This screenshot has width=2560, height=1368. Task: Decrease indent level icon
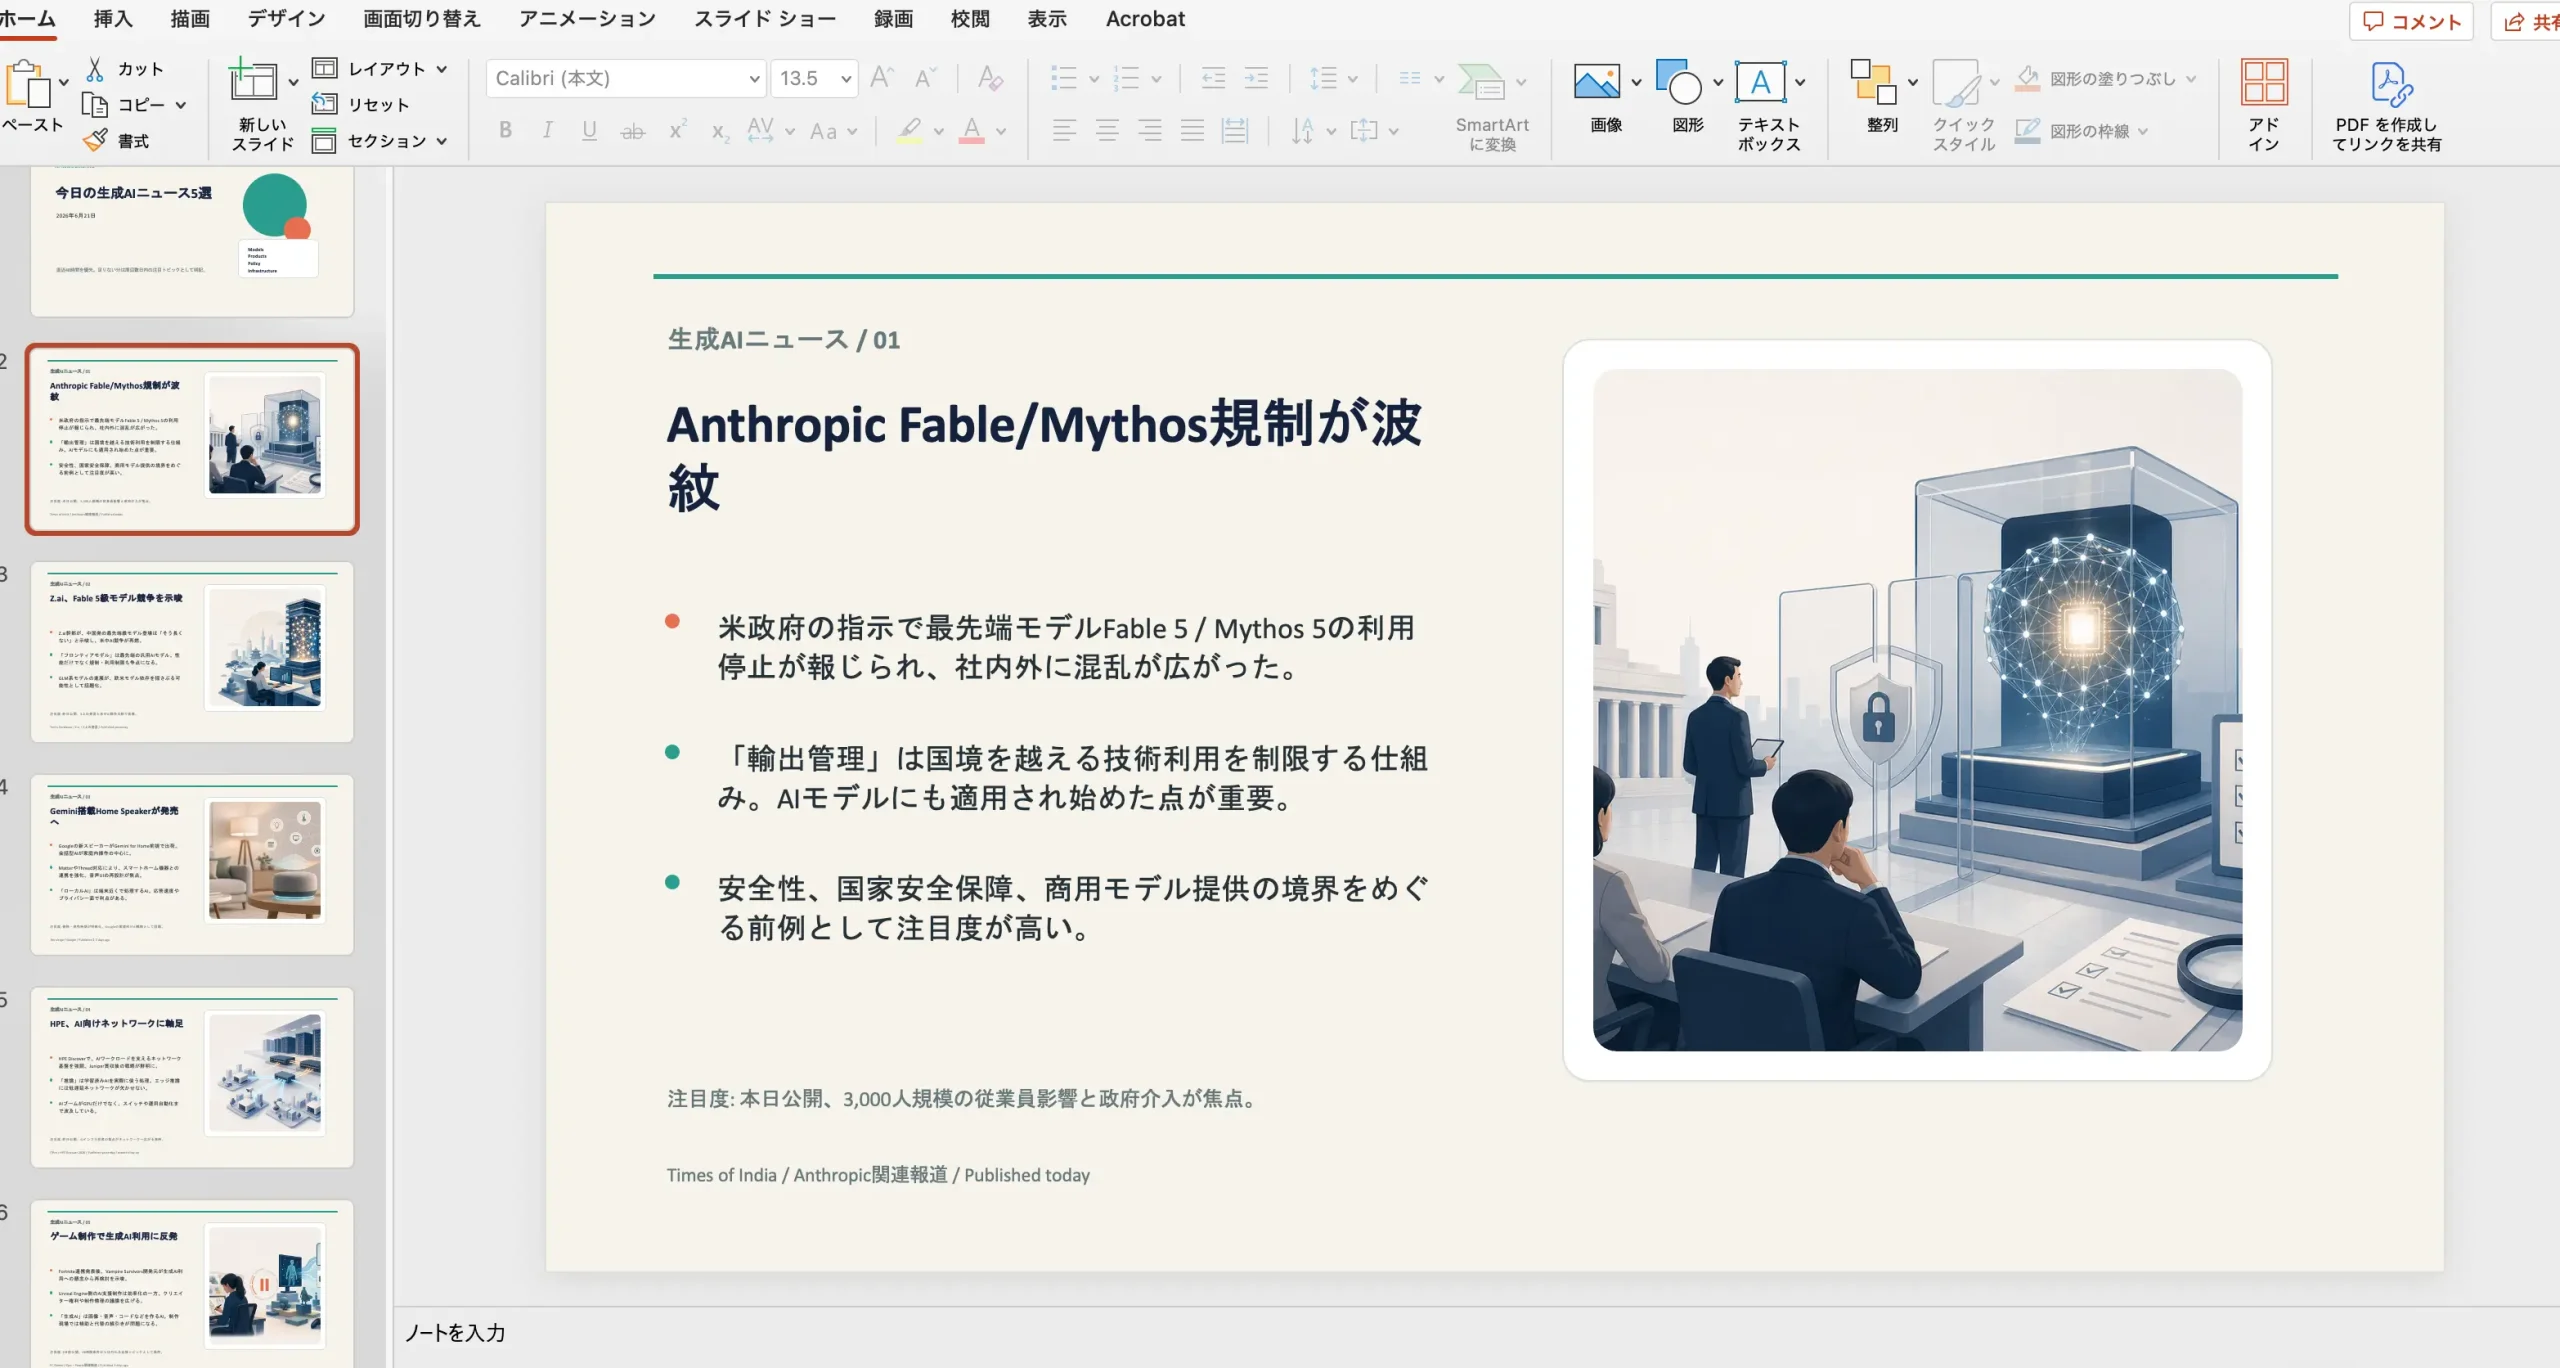tap(1213, 78)
